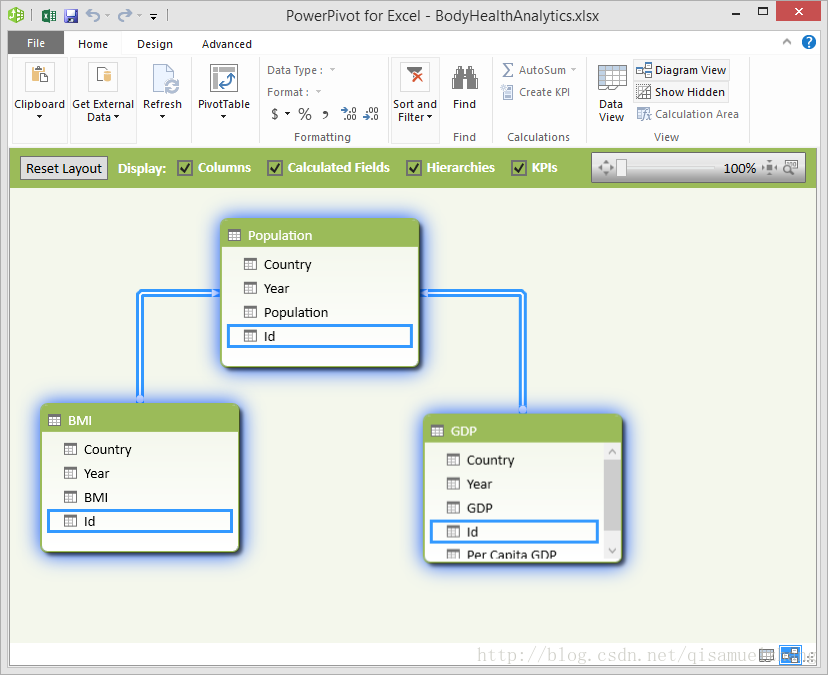Decrease decimal places
Screen dimensions: 828x675
point(371,114)
